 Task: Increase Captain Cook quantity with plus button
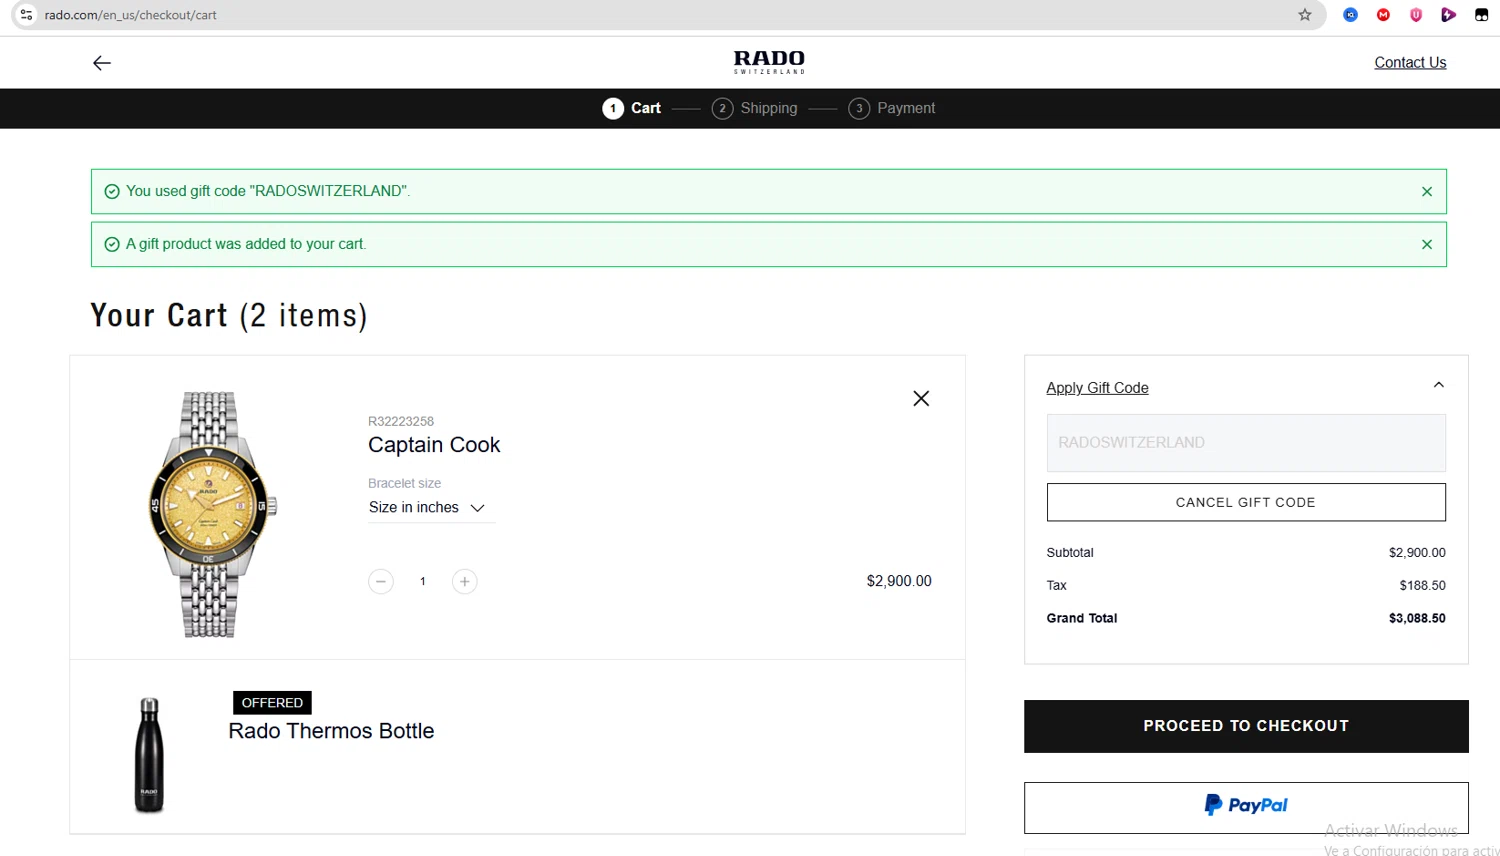coord(464,581)
